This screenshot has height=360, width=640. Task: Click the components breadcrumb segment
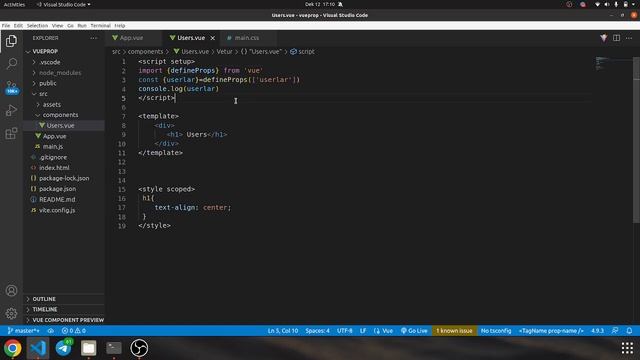(x=145, y=51)
